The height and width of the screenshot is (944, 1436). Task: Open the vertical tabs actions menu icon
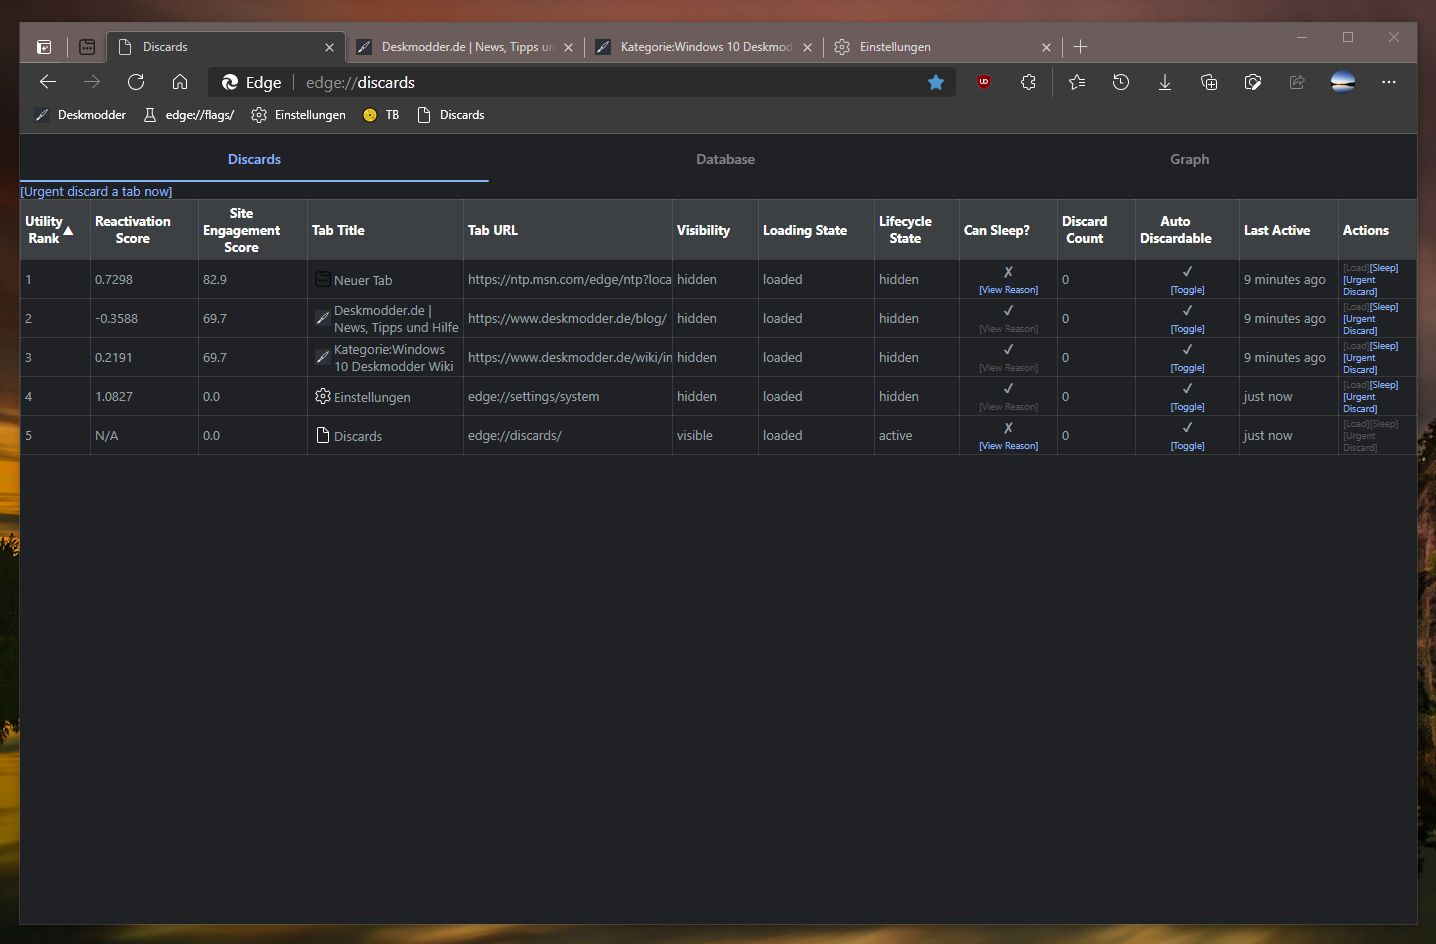(x=44, y=47)
